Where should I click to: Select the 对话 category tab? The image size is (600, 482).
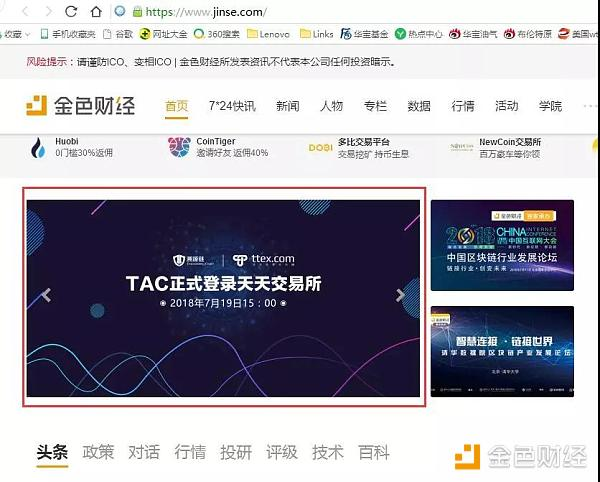tap(144, 453)
